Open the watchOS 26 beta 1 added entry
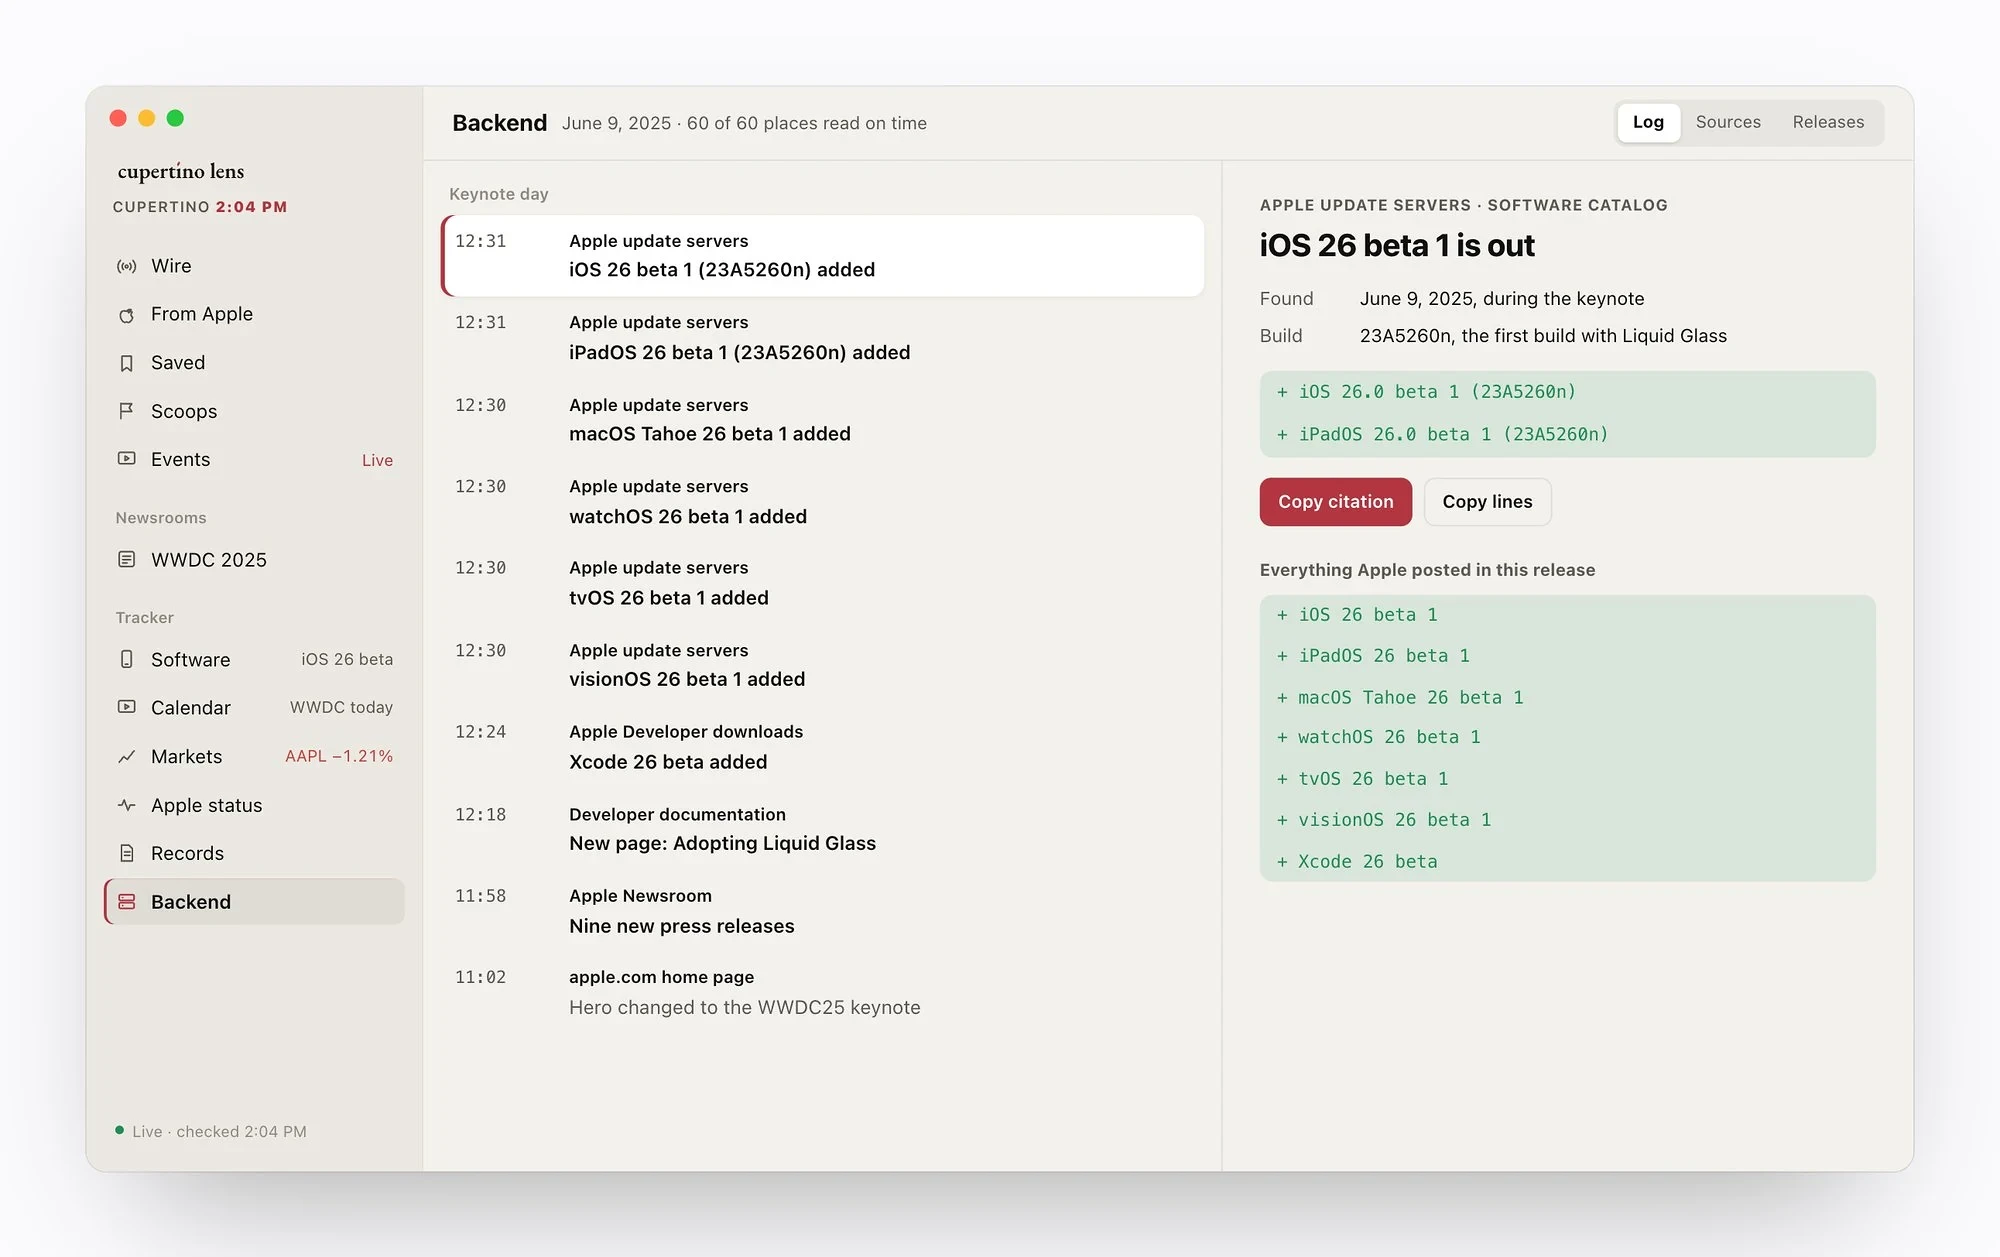 tap(823, 502)
